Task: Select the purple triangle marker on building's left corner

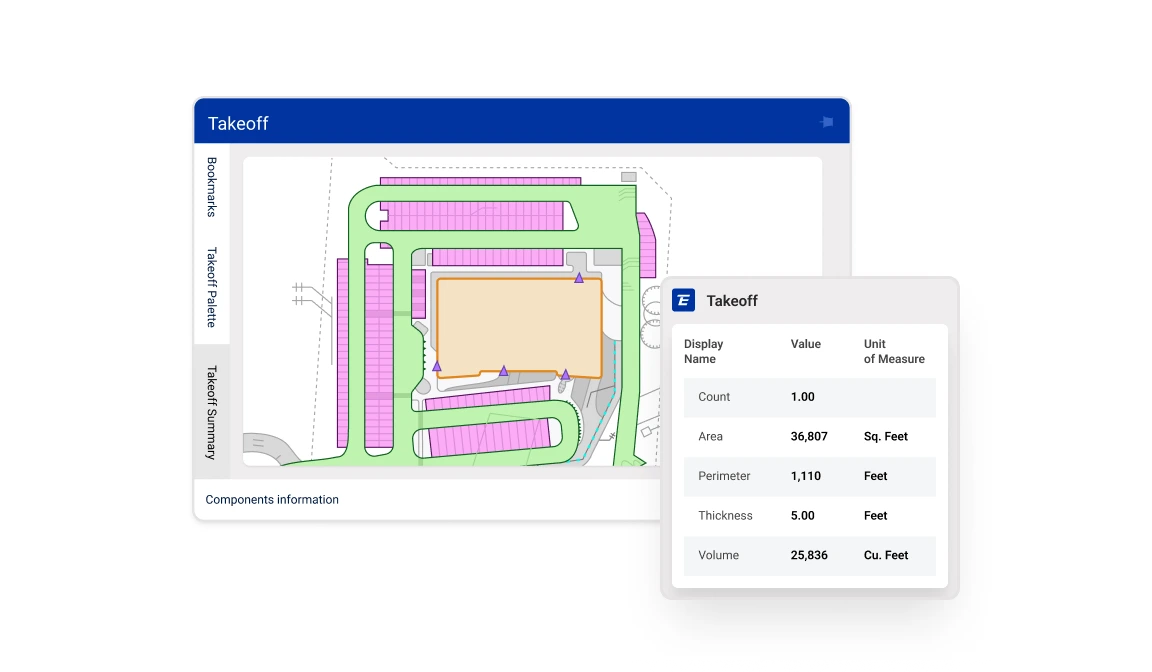Action: tap(437, 366)
